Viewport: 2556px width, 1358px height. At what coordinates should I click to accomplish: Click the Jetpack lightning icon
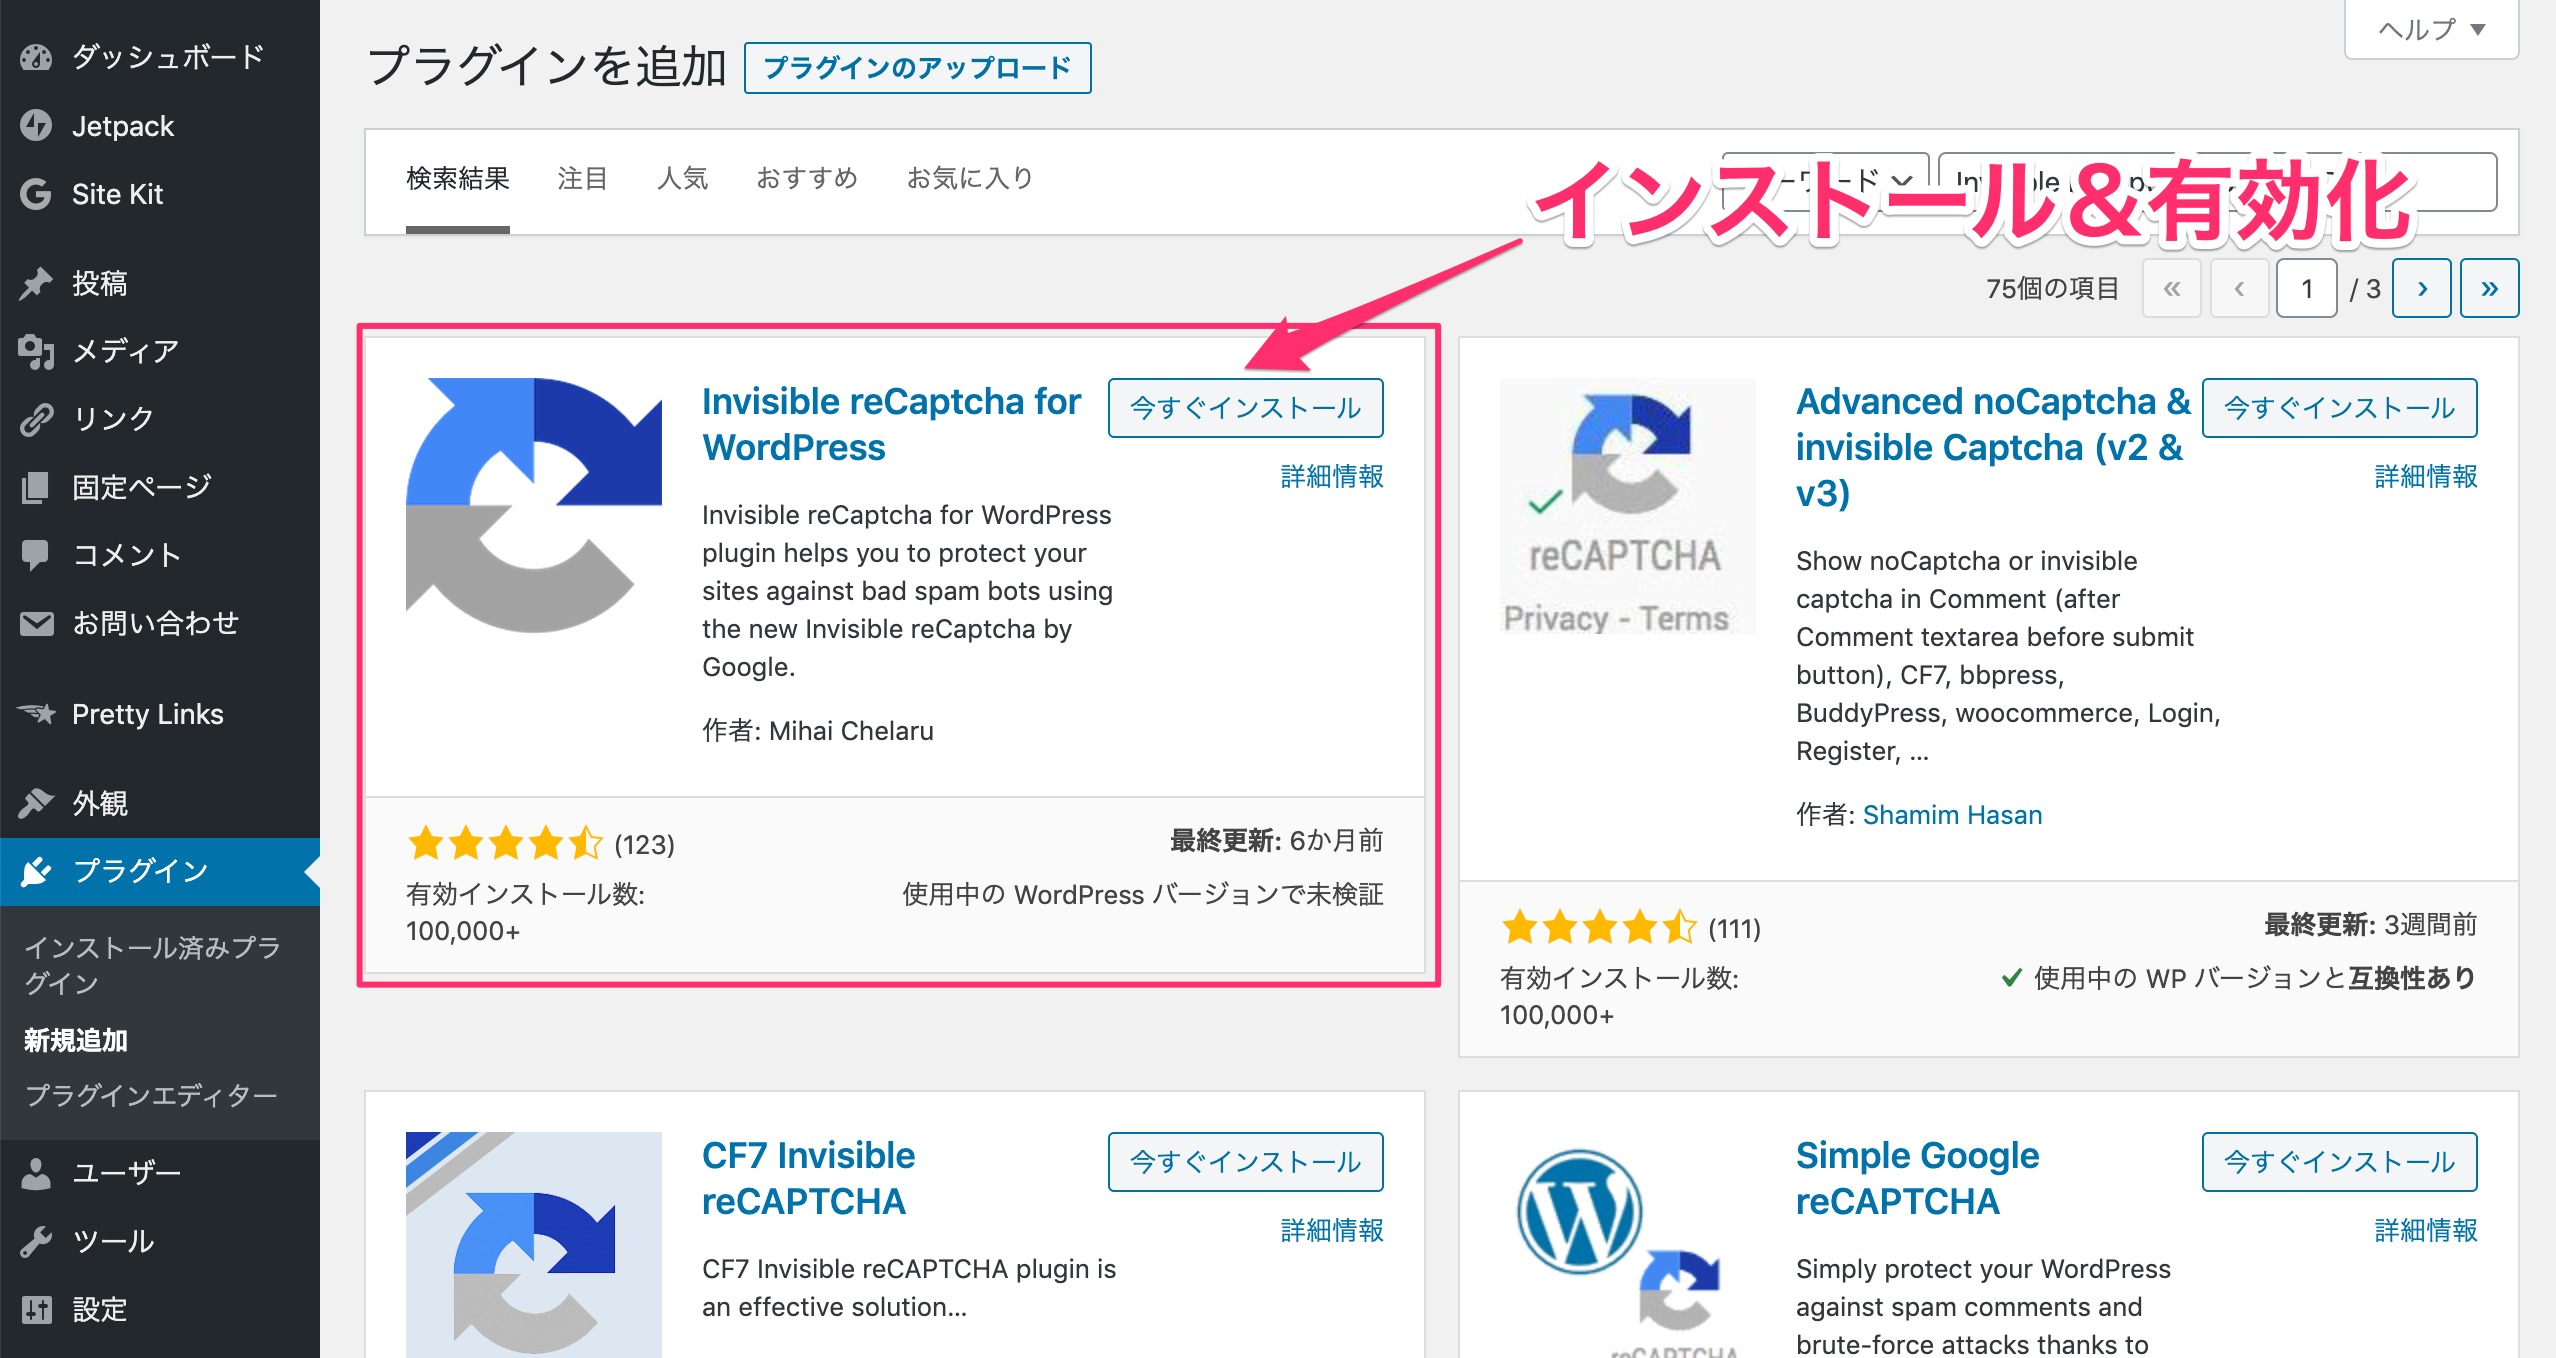click(36, 126)
